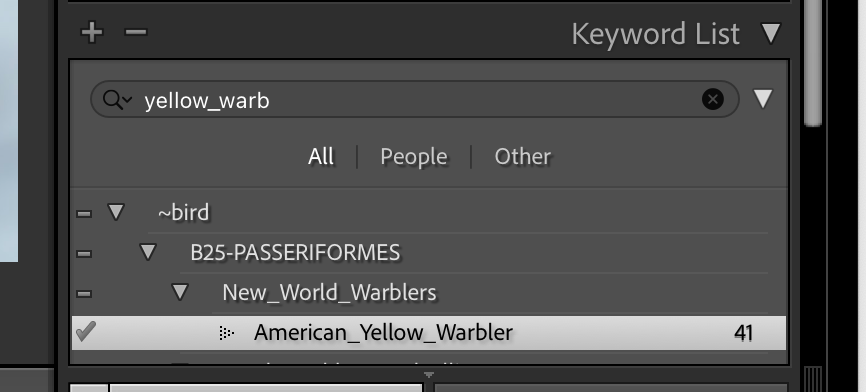Switch to the People keyword filter
Viewport: 866px width, 392px height.
click(x=414, y=157)
